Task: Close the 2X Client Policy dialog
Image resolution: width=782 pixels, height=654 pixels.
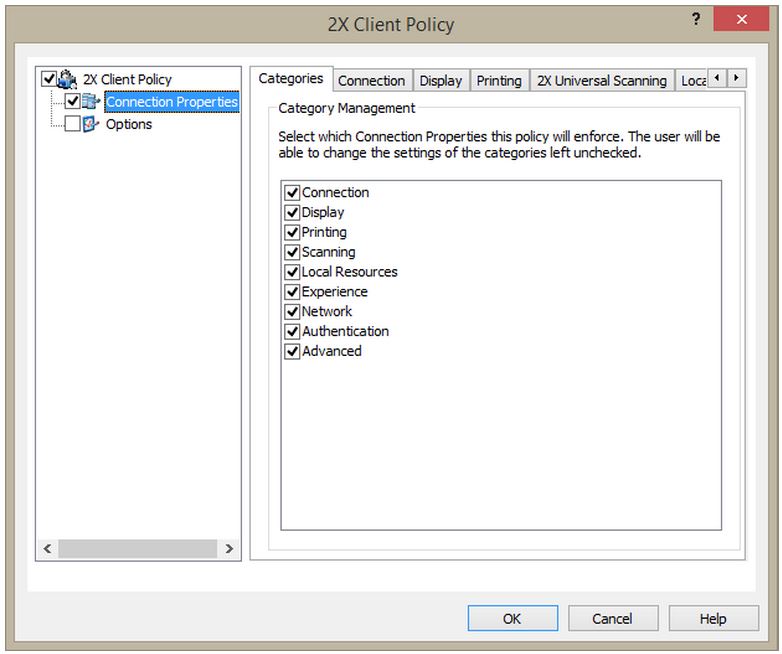Action: 741,19
